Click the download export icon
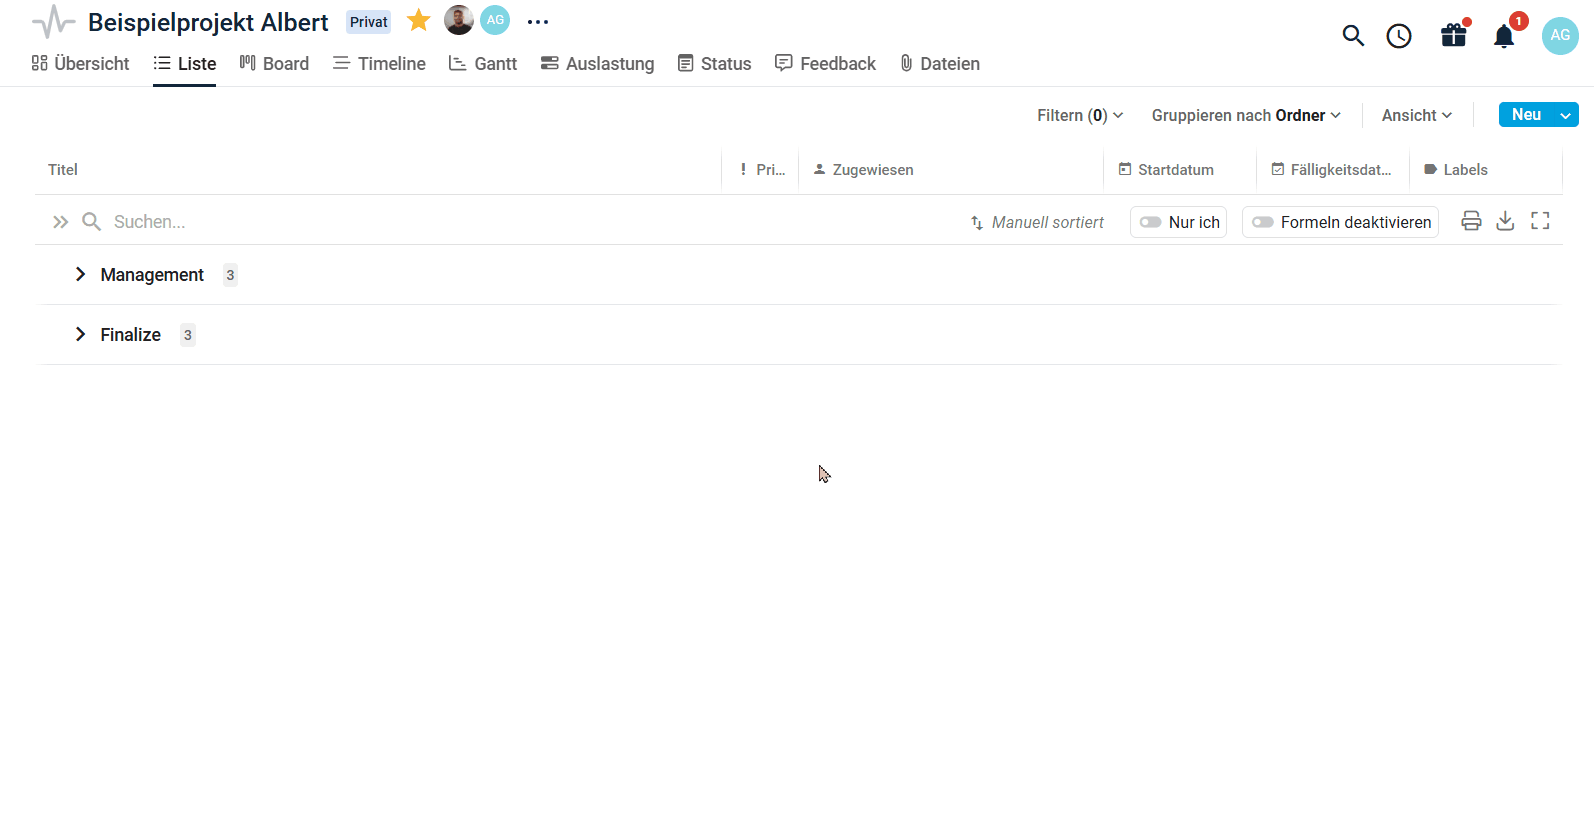Viewport: 1594px width, 822px height. tap(1505, 221)
